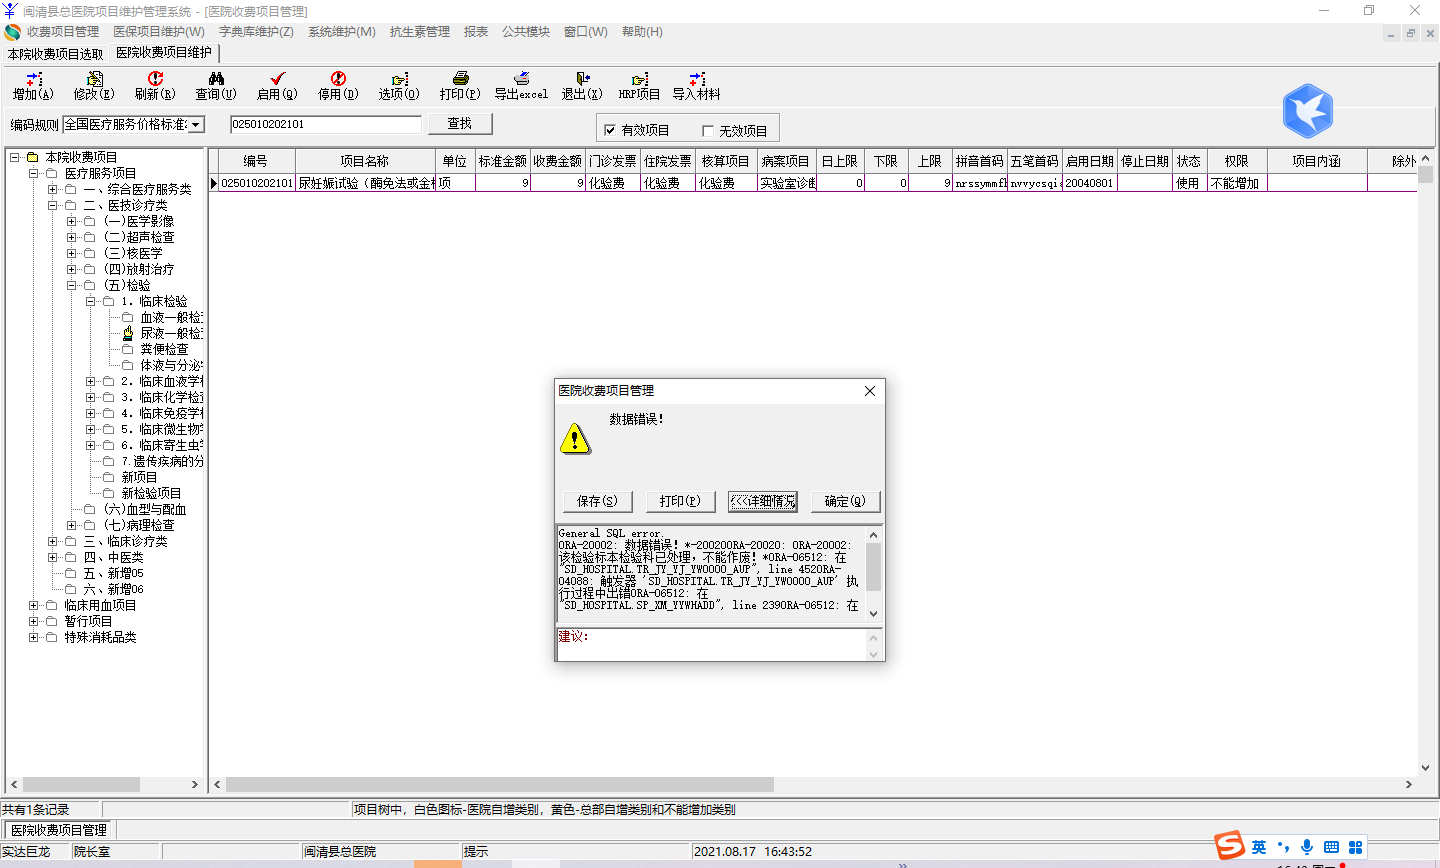The image size is (1440, 868).
Task: Expand the 一、综合医疗服务类 tree node
Action: (x=52, y=189)
